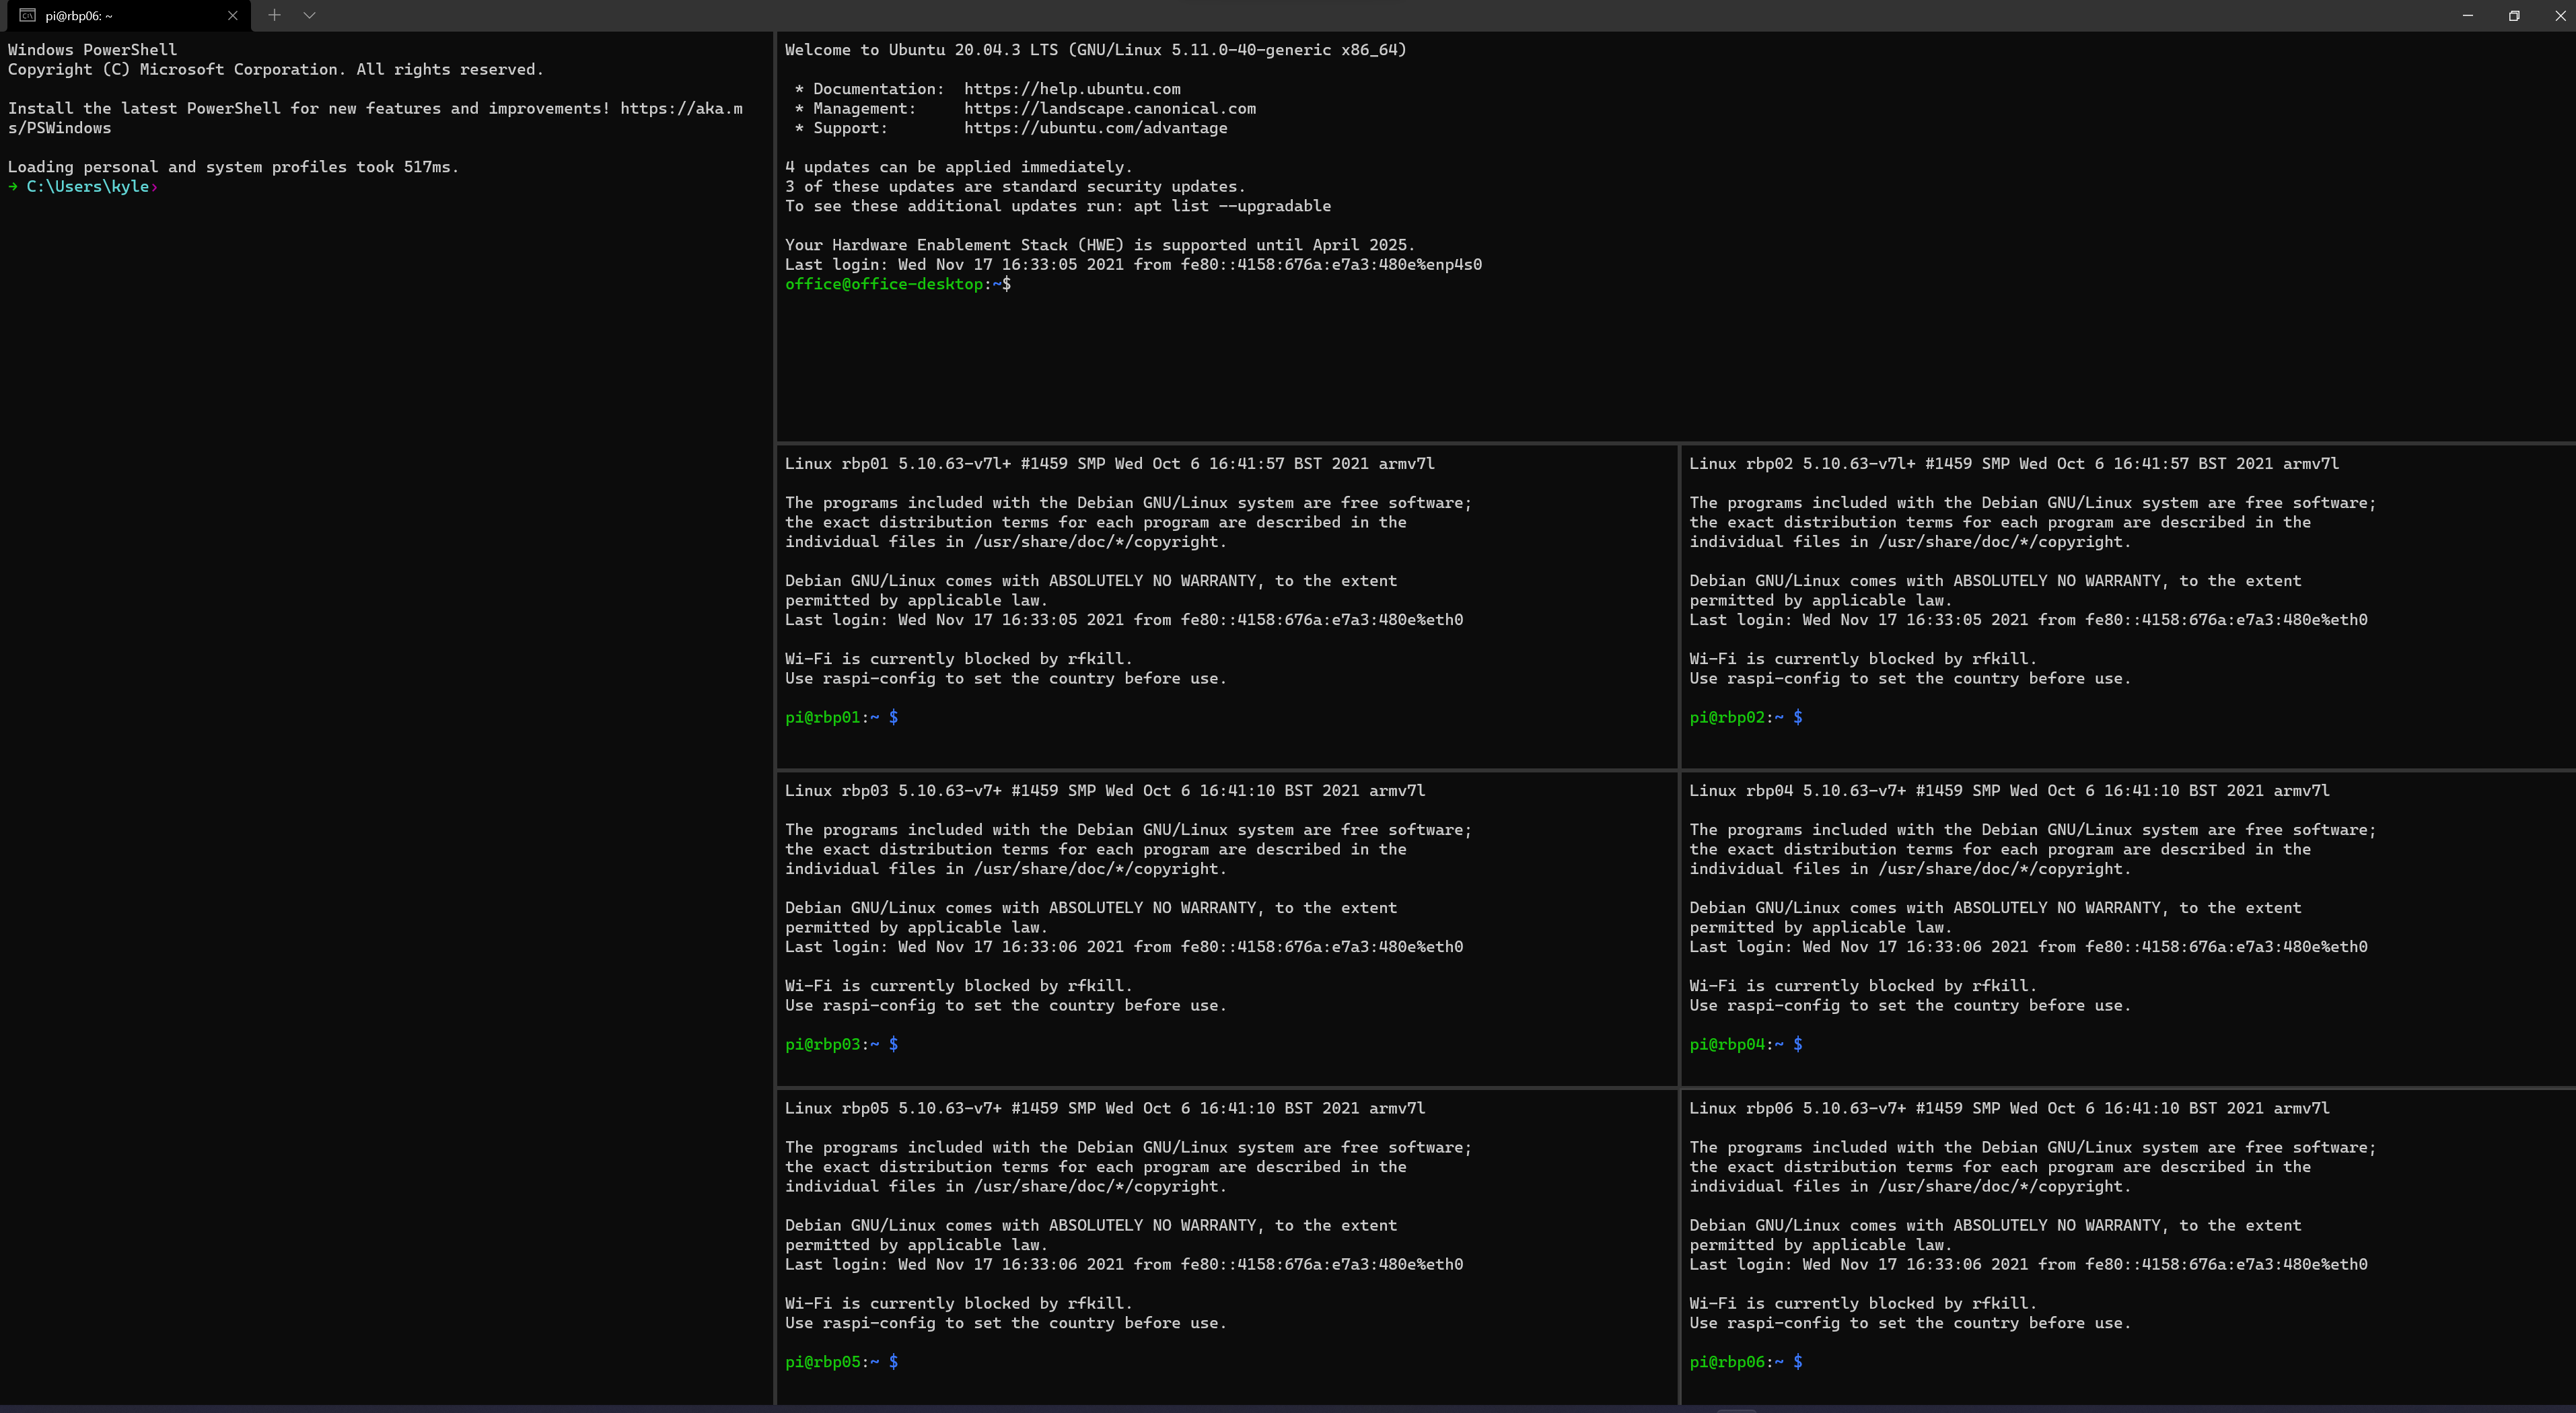Click 'Use raspi-config' line in rbp06 pane
The image size is (2576, 1413).
pos(1910,1323)
